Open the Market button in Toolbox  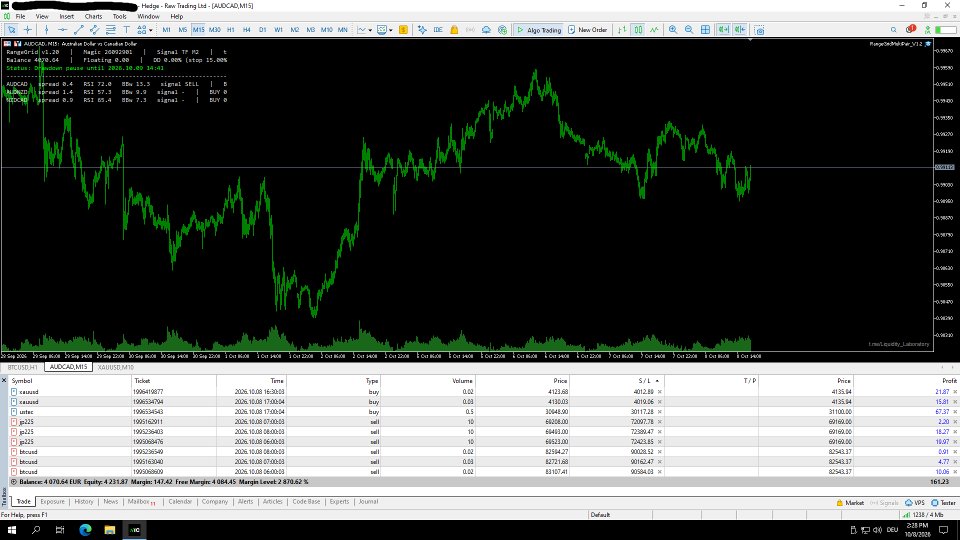(x=850, y=503)
